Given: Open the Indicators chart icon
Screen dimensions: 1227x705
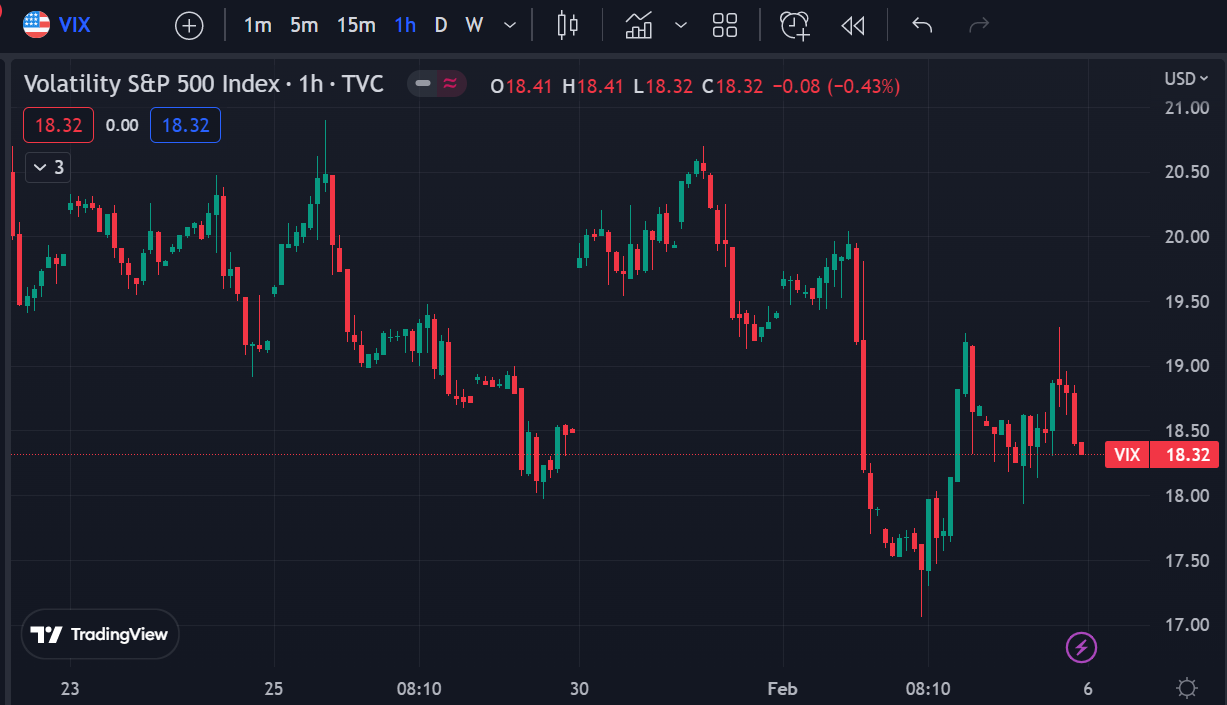Looking at the screenshot, I should pos(639,25).
